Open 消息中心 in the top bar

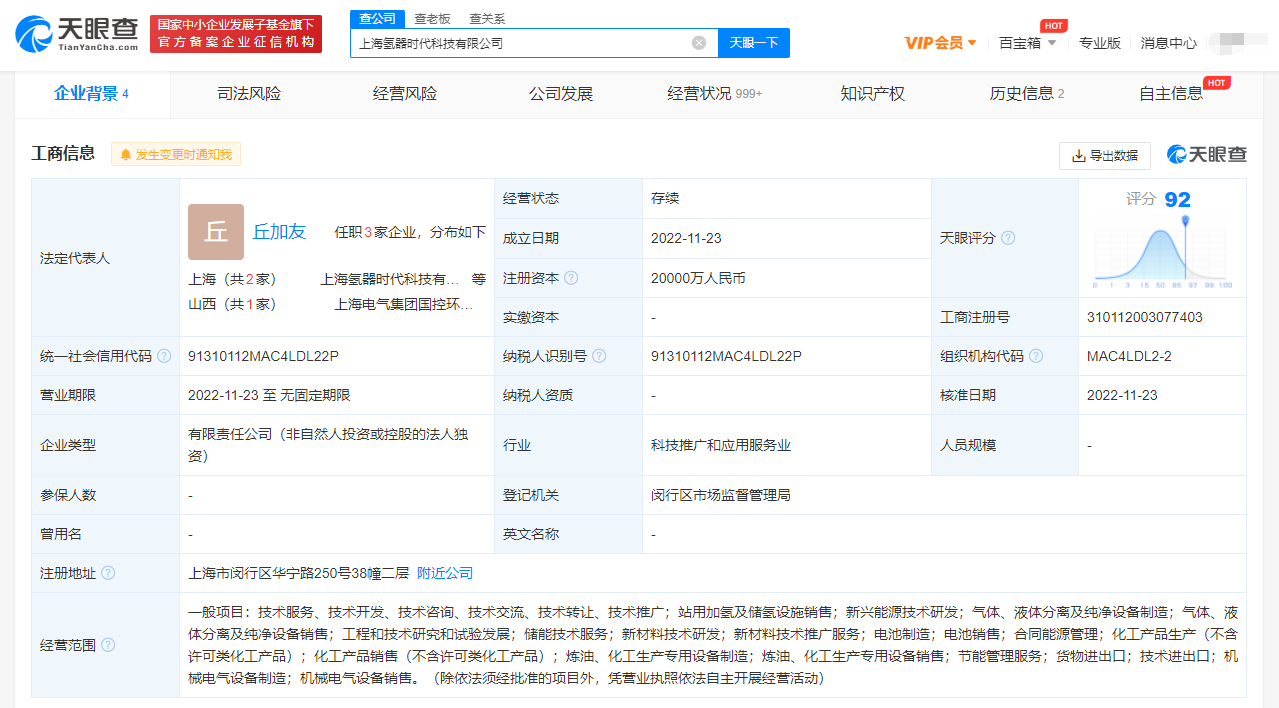click(x=1169, y=43)
